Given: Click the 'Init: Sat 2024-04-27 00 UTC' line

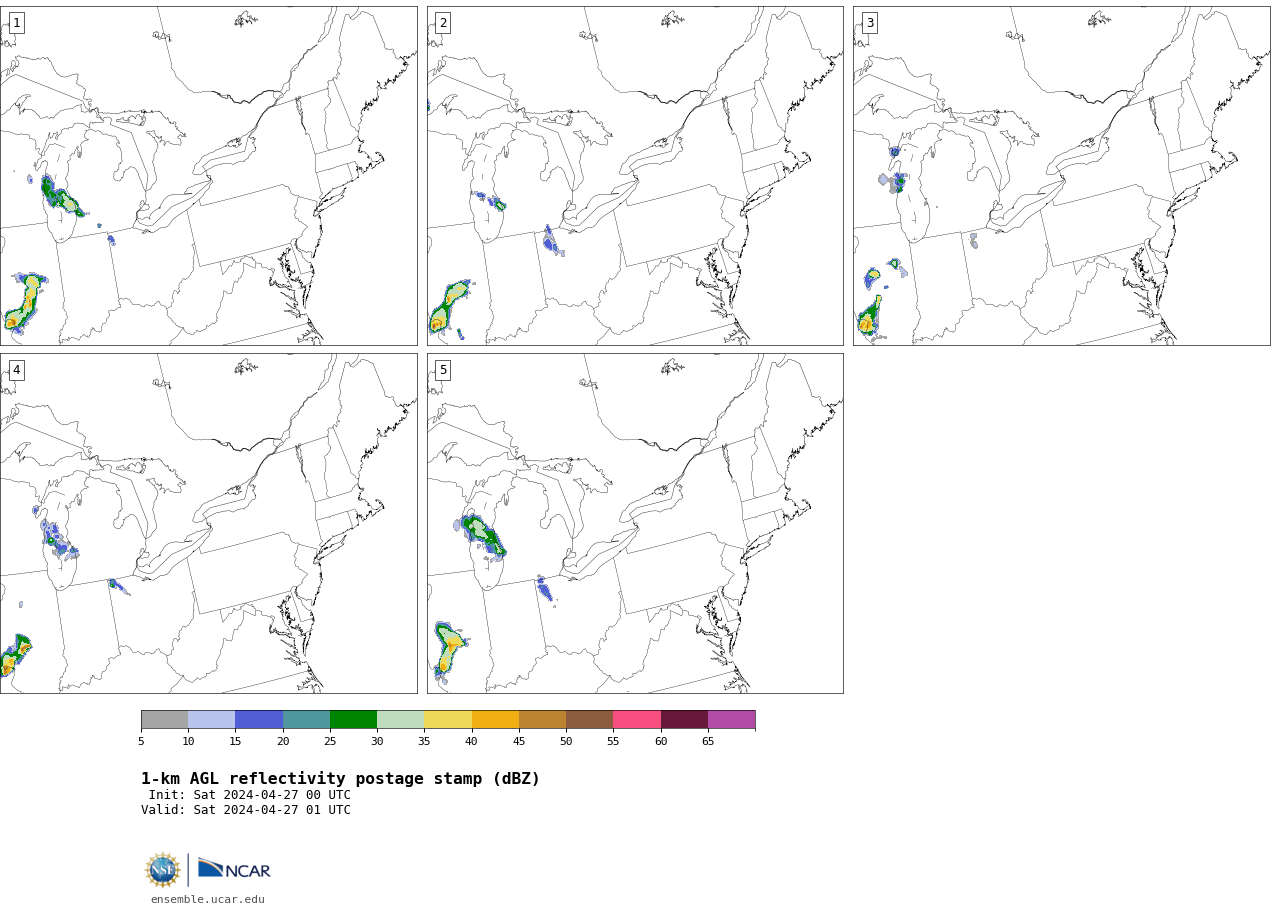Looking at the screenshot, I should coord(250,795).
